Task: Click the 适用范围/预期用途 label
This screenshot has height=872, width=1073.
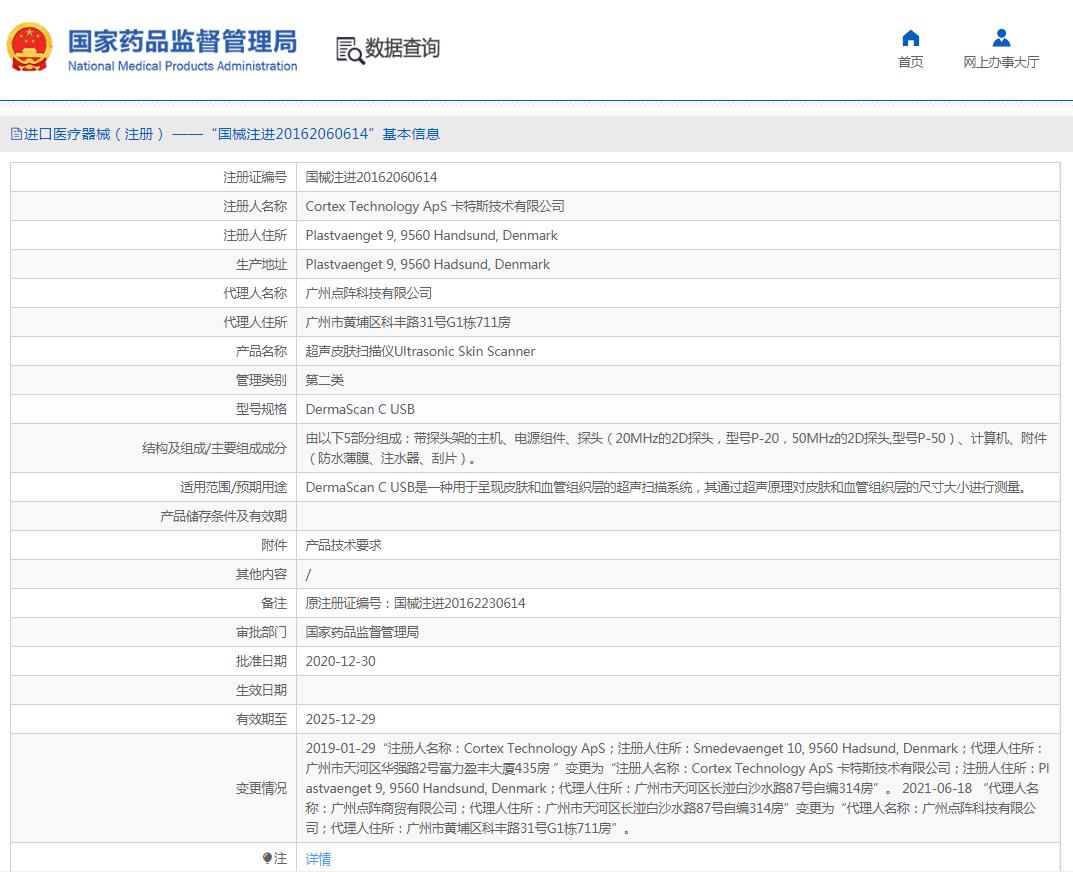Action: (x=233, y=487)
